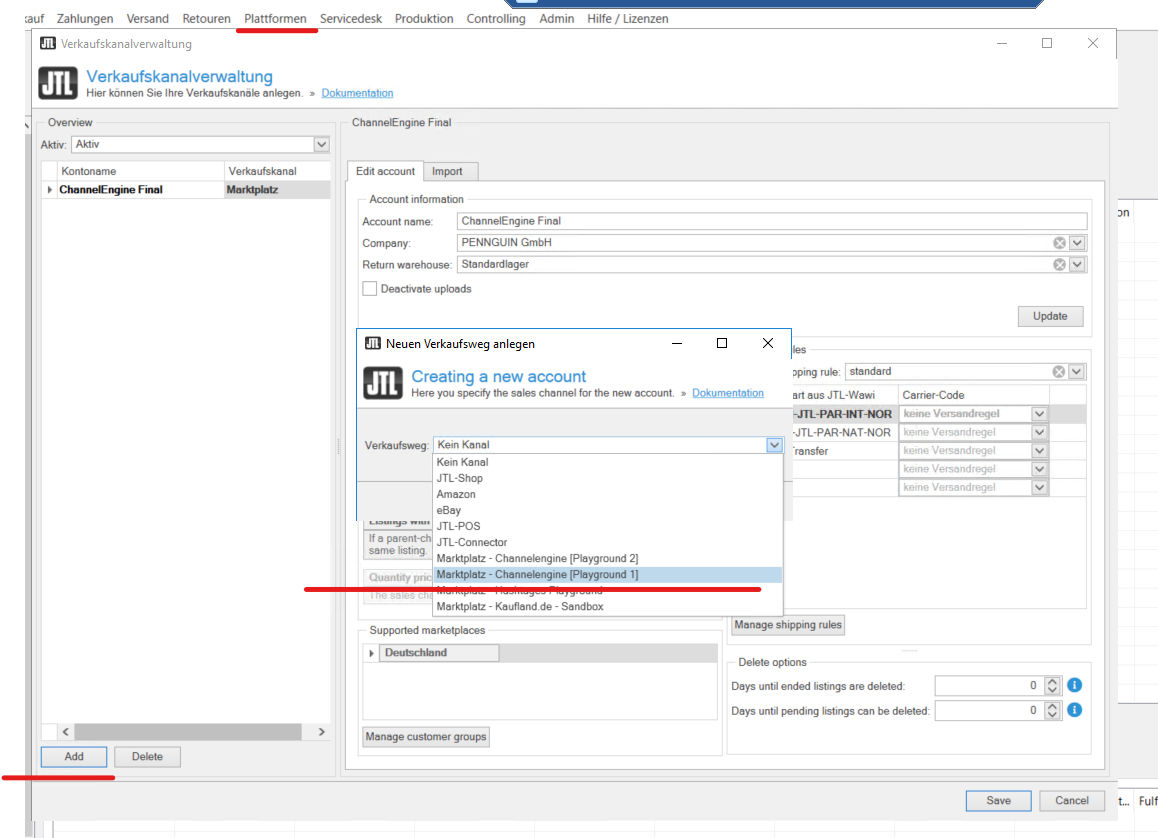Click the Add button
Screen dimensions: 1158x838
click(74, 757)
